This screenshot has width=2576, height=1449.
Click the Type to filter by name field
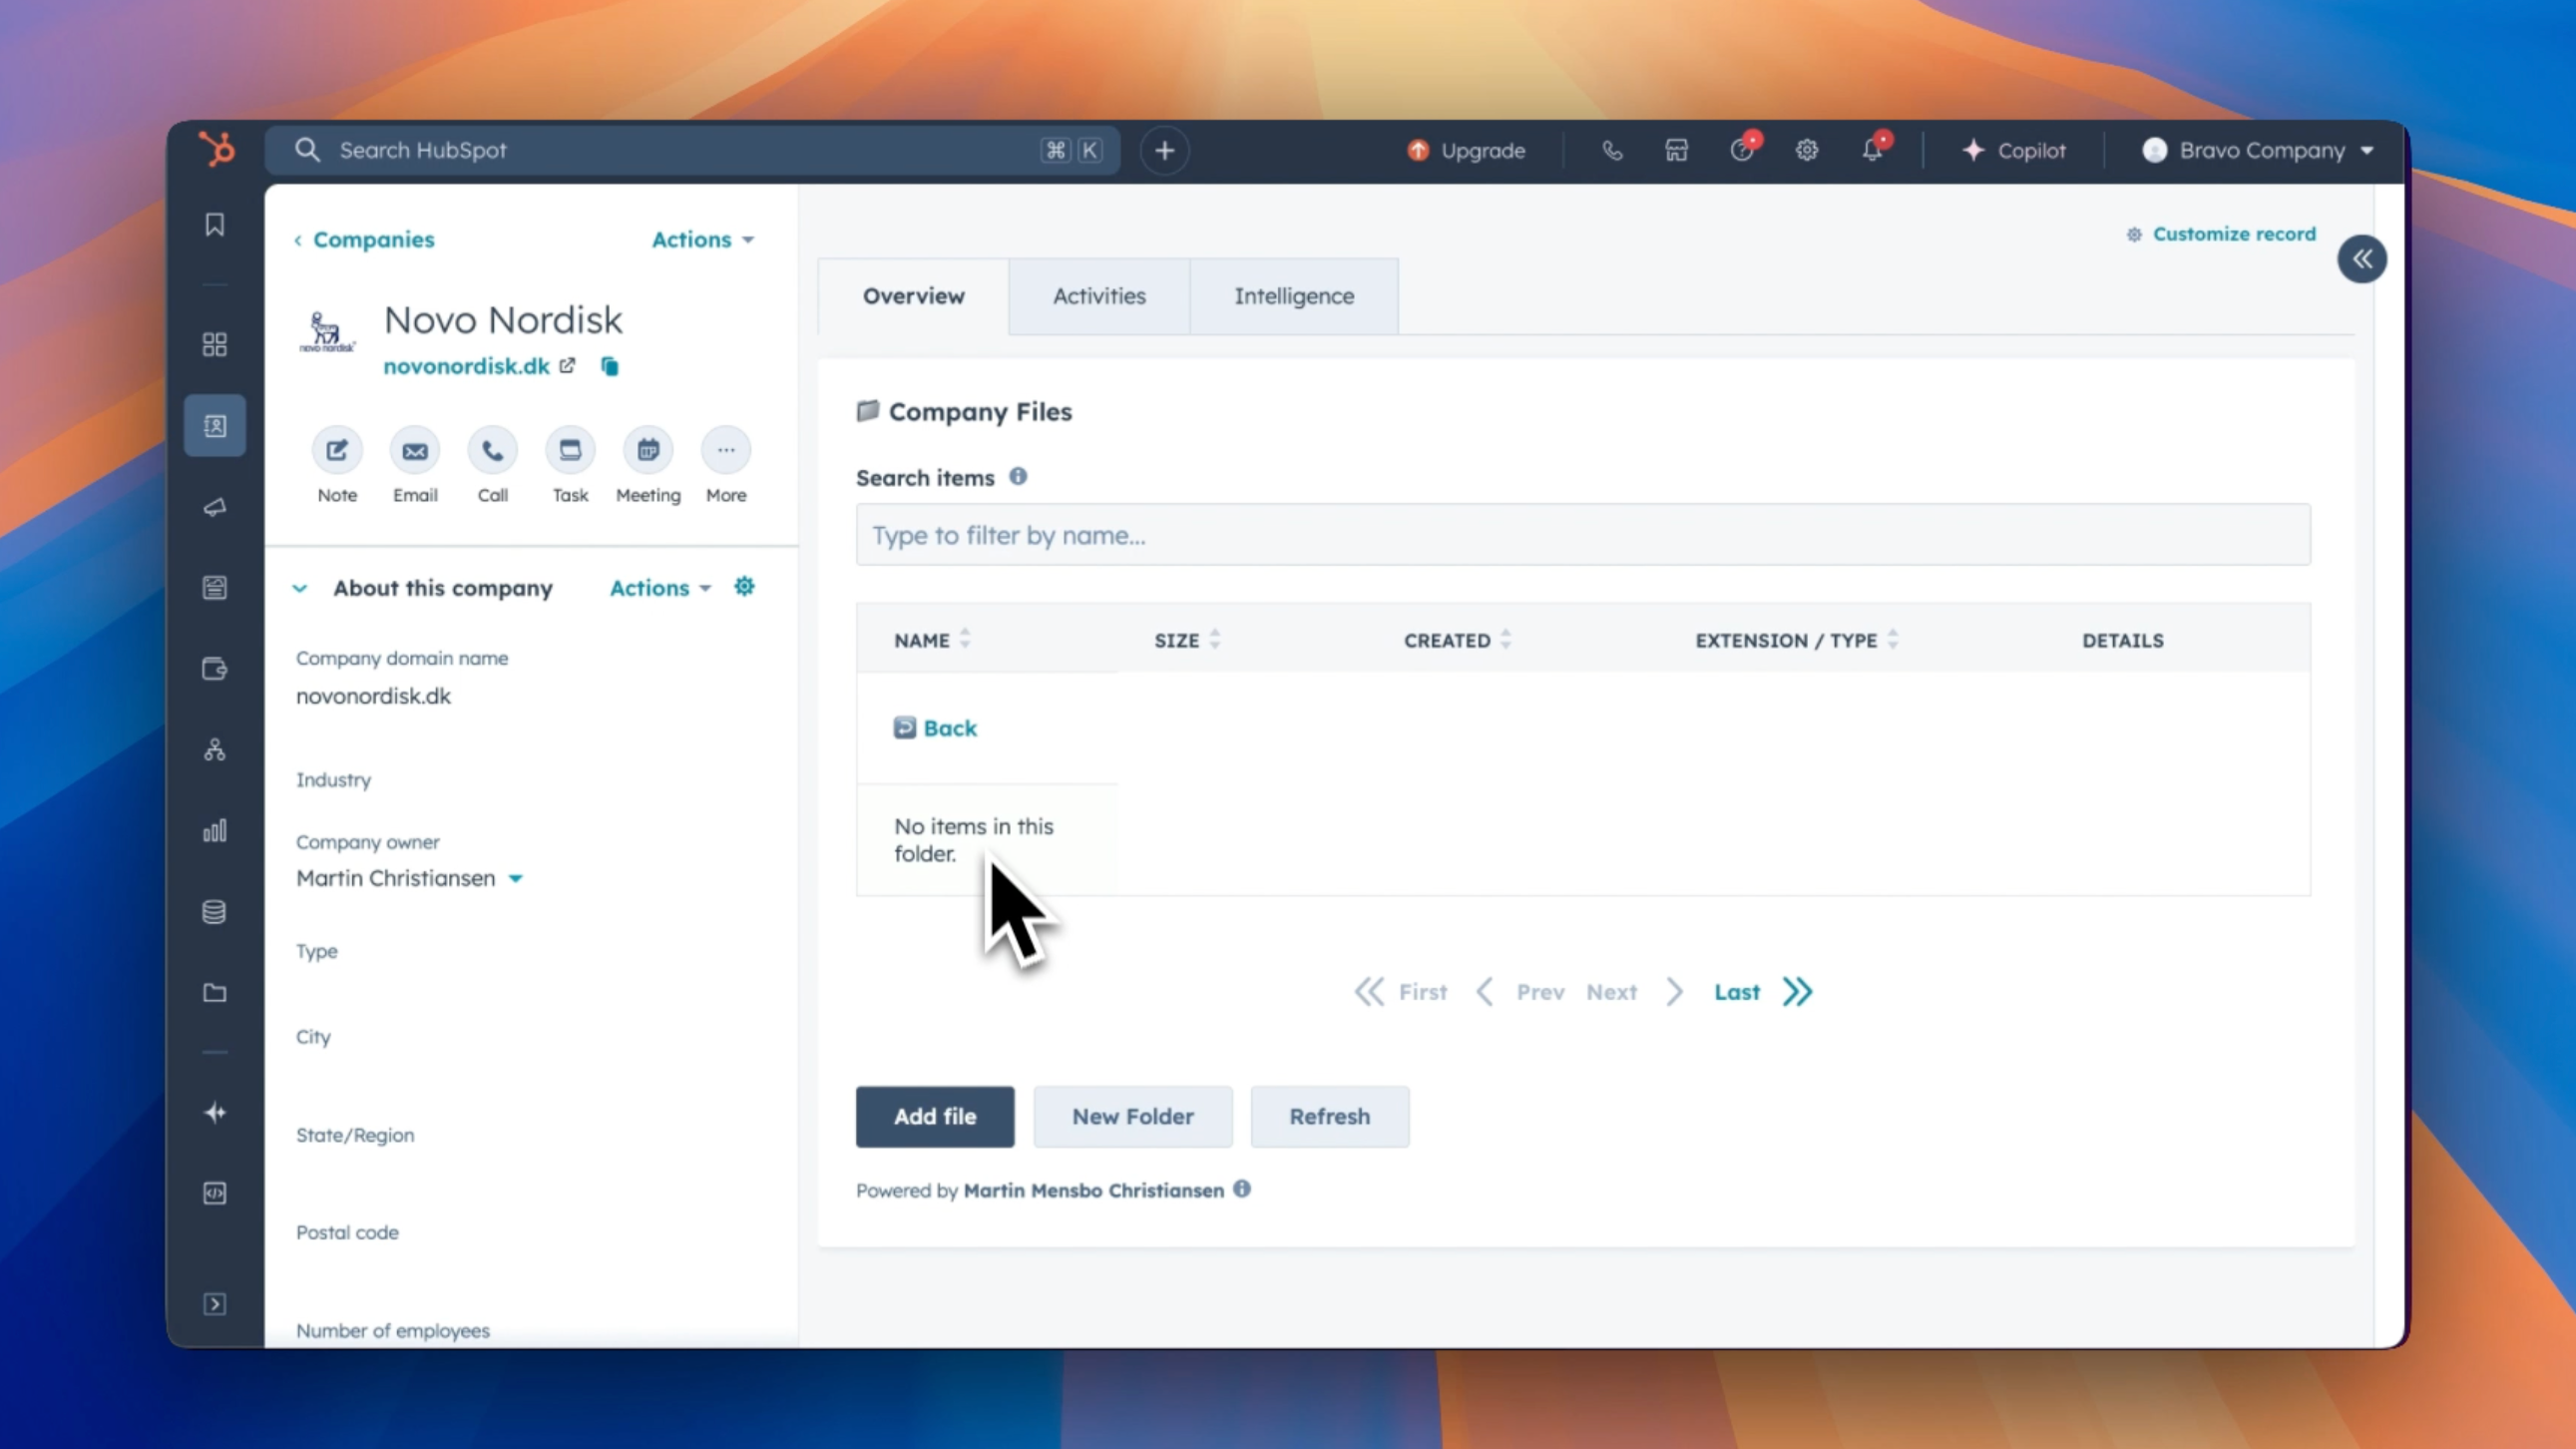point(1582,535)
